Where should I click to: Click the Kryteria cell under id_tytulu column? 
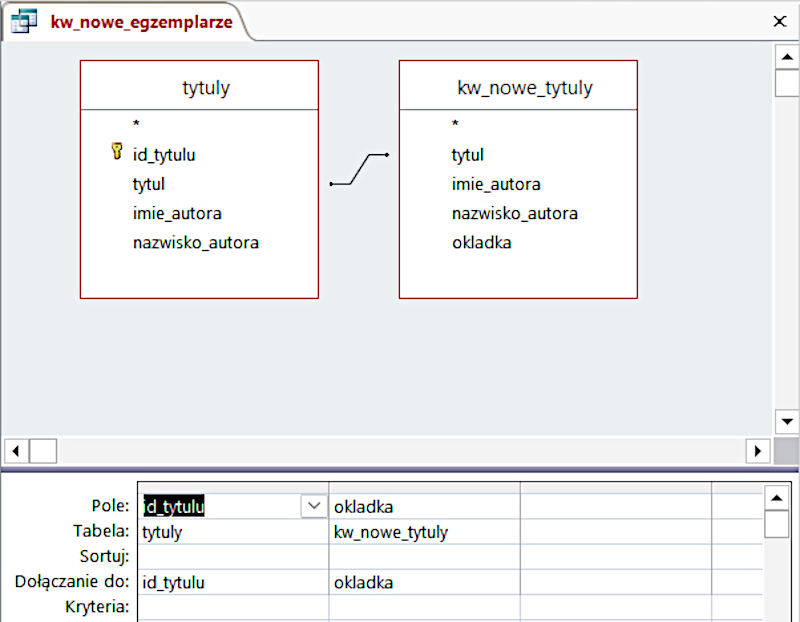(233, 607)
